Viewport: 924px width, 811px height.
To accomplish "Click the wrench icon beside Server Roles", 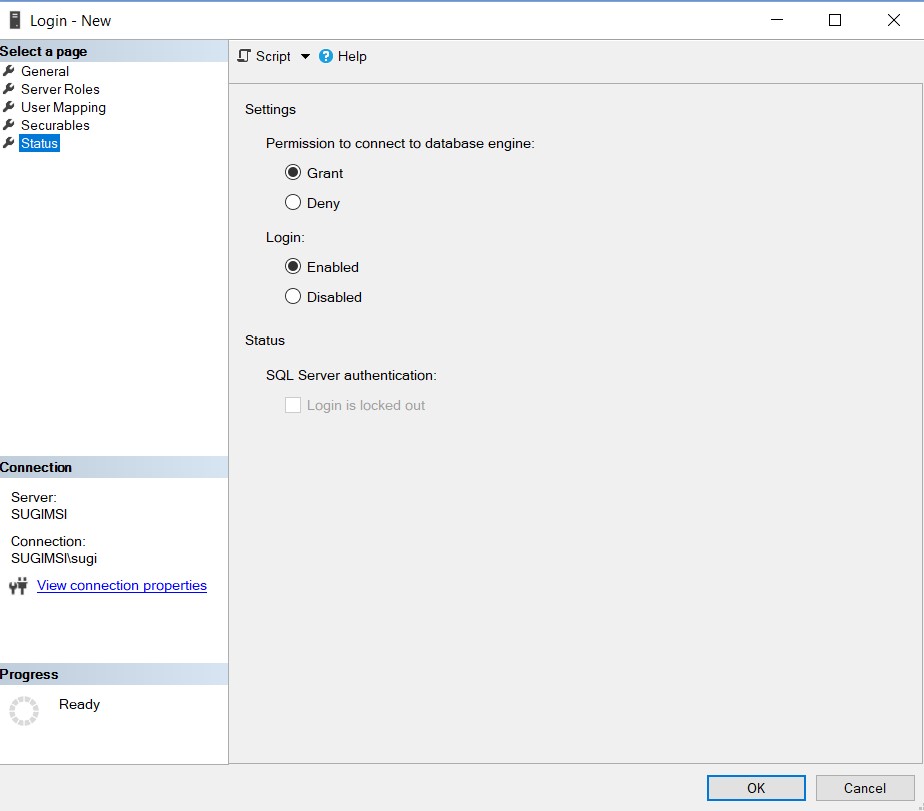I will point(9,89).
